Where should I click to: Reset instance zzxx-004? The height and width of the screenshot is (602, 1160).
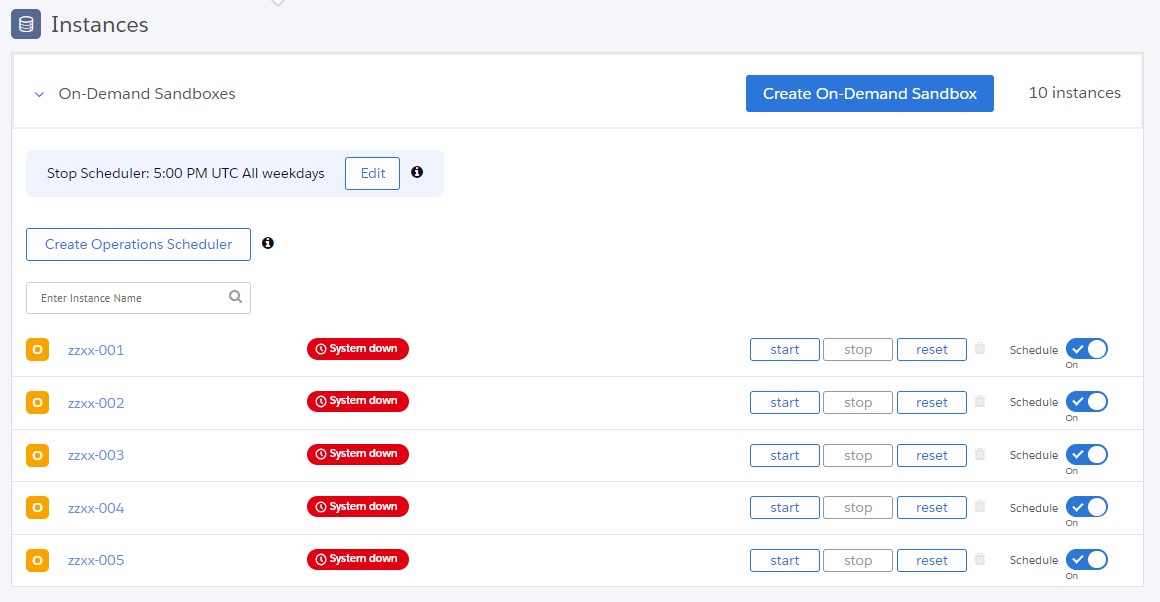[x=931, y=507]
